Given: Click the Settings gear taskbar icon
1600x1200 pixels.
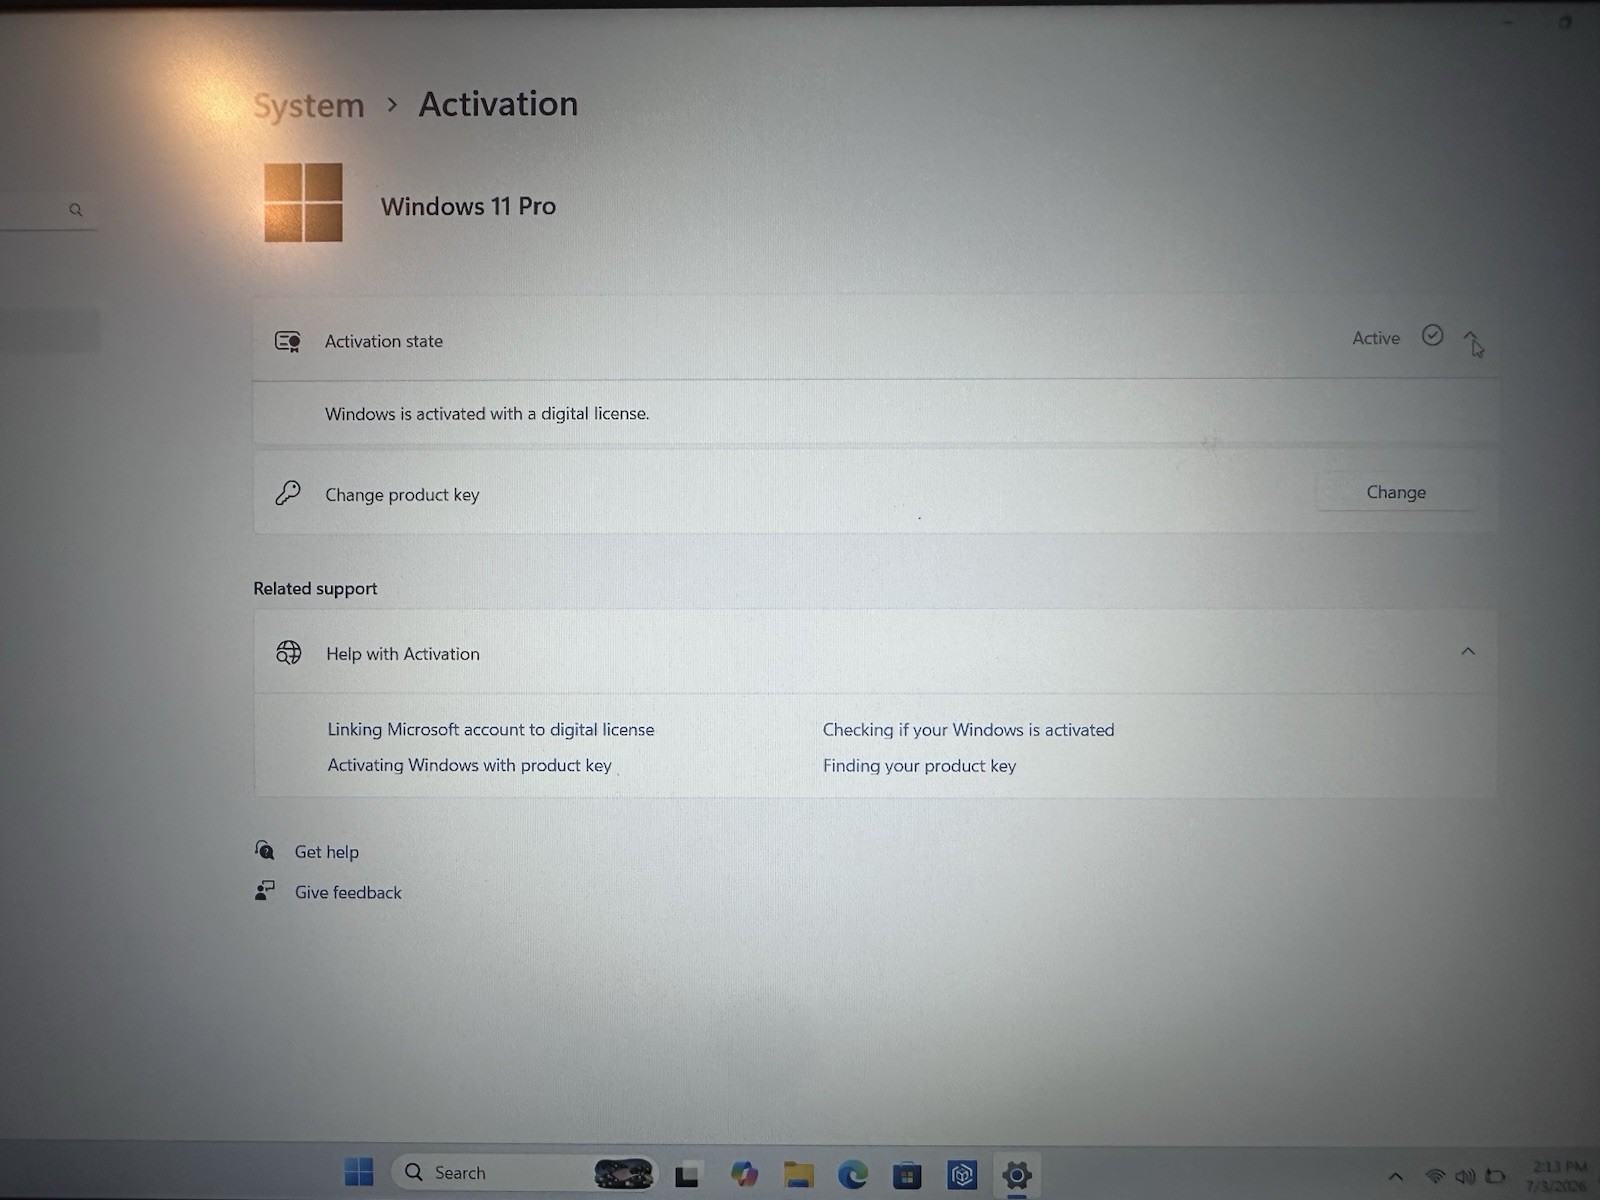Looking at the screenshot, I should pos(1016,1175).
